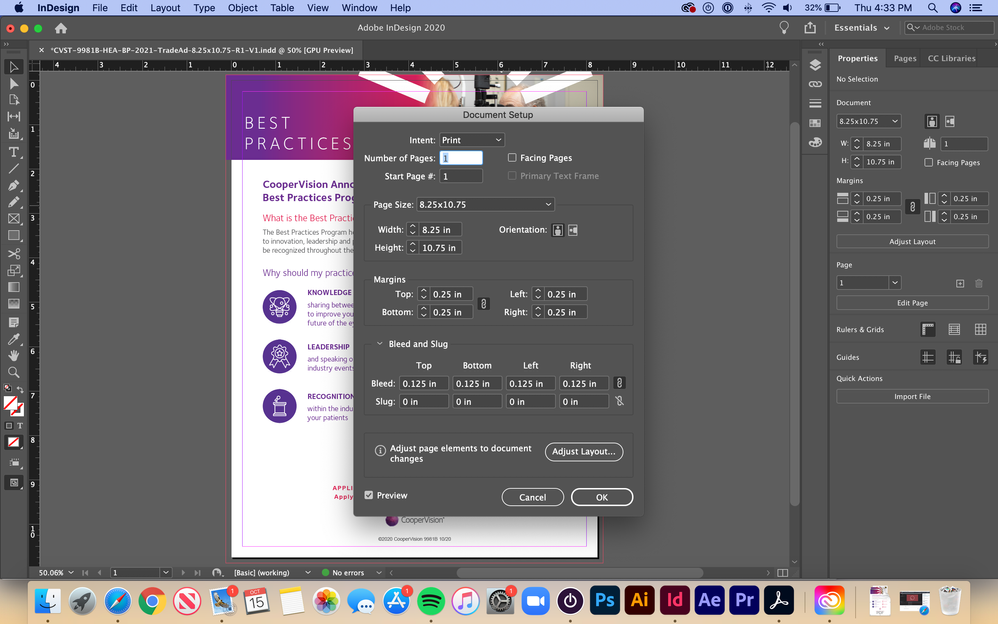The image size is (998, 624).
Task: Select the Direct Selection tool
Action: pos(13,83)
